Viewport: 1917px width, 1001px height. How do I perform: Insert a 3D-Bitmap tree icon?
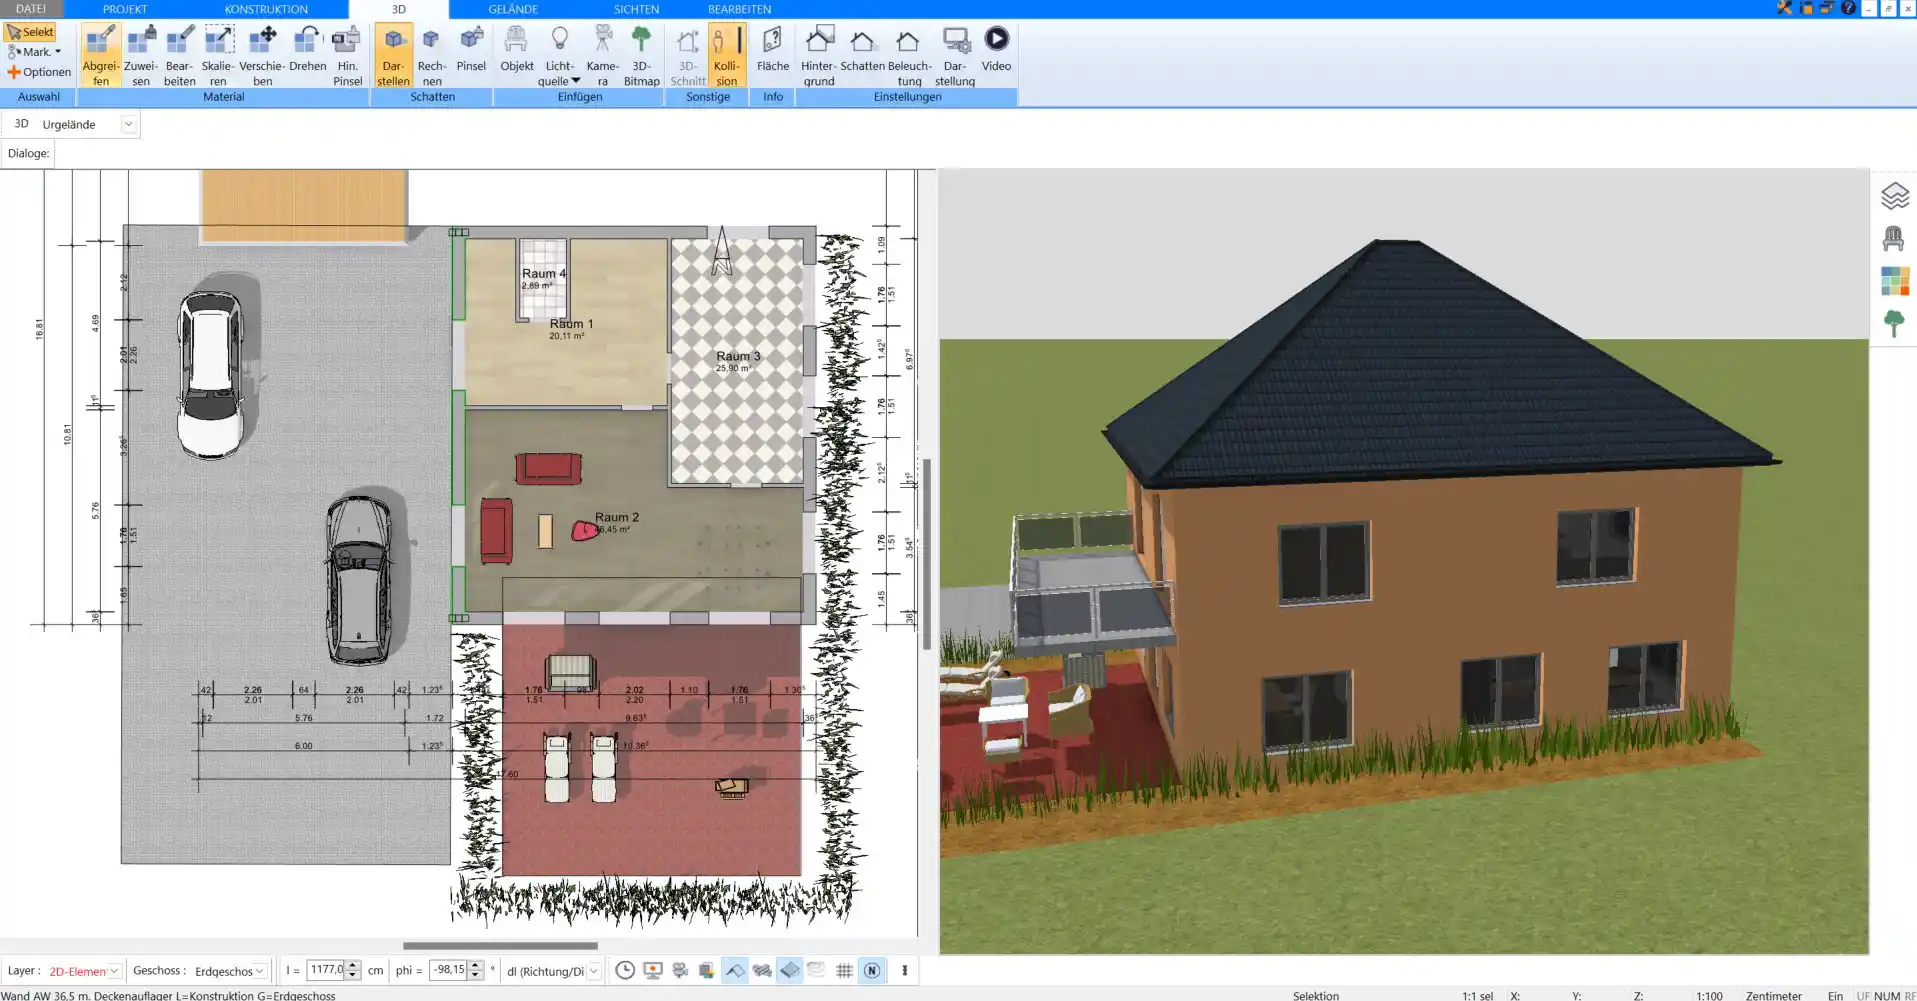pos(641,56)
